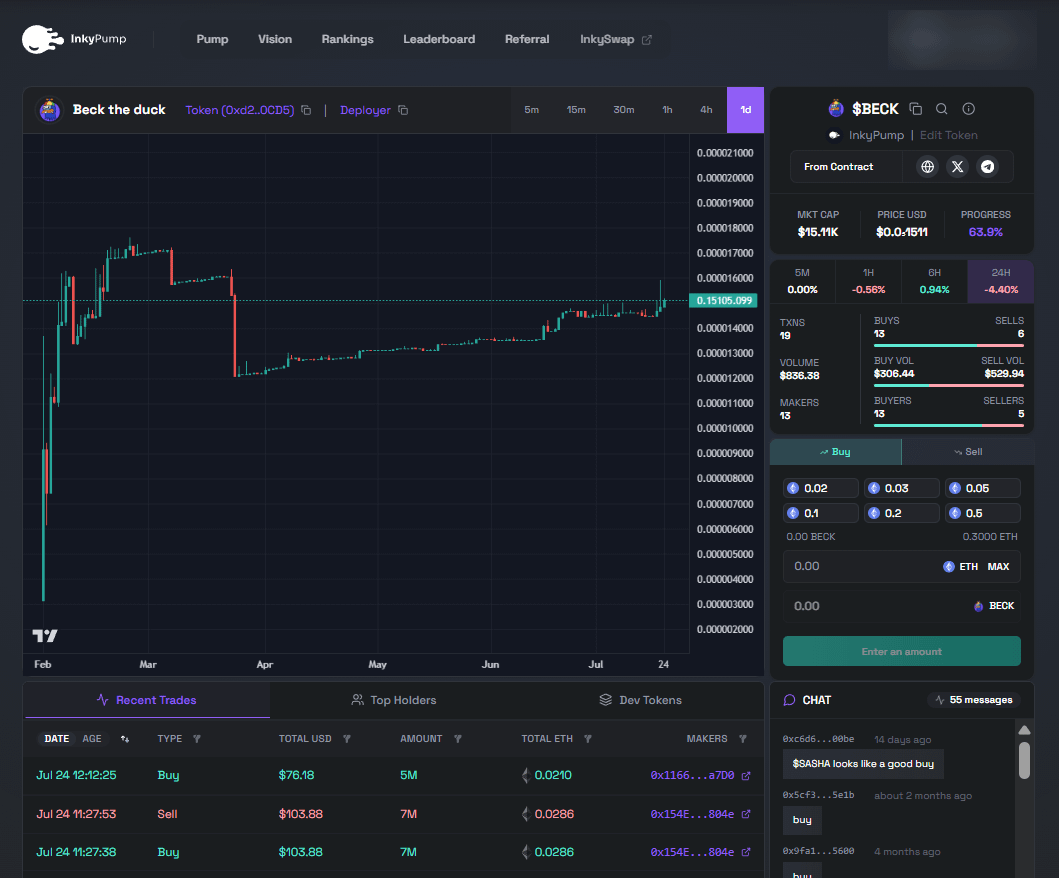The image size is (1059, 878).
Task: Copy the Deployer address icon
Action: (403, 110)
